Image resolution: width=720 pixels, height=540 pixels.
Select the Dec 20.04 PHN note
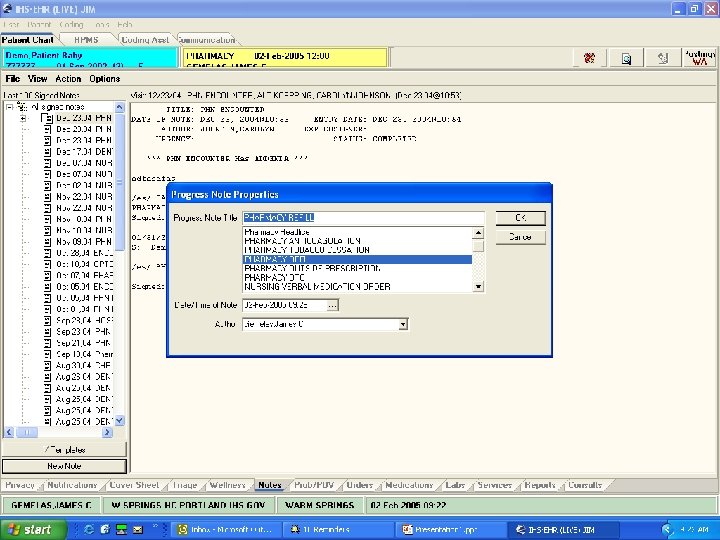tap(84, 129)
